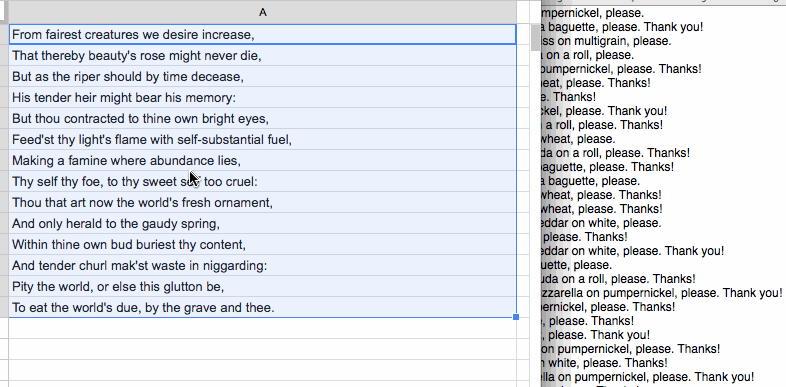Select the first empty cell below the sonnet

point(262,328)
